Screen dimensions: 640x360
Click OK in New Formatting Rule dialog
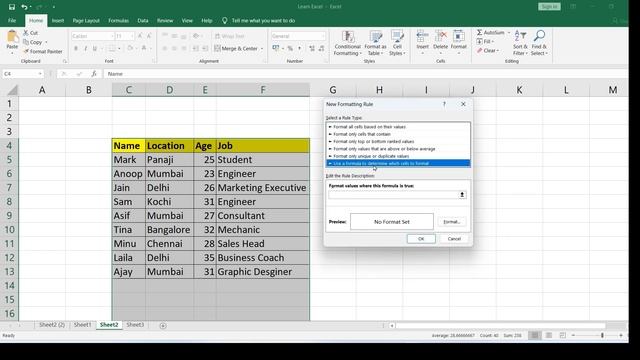pos(421,239)
